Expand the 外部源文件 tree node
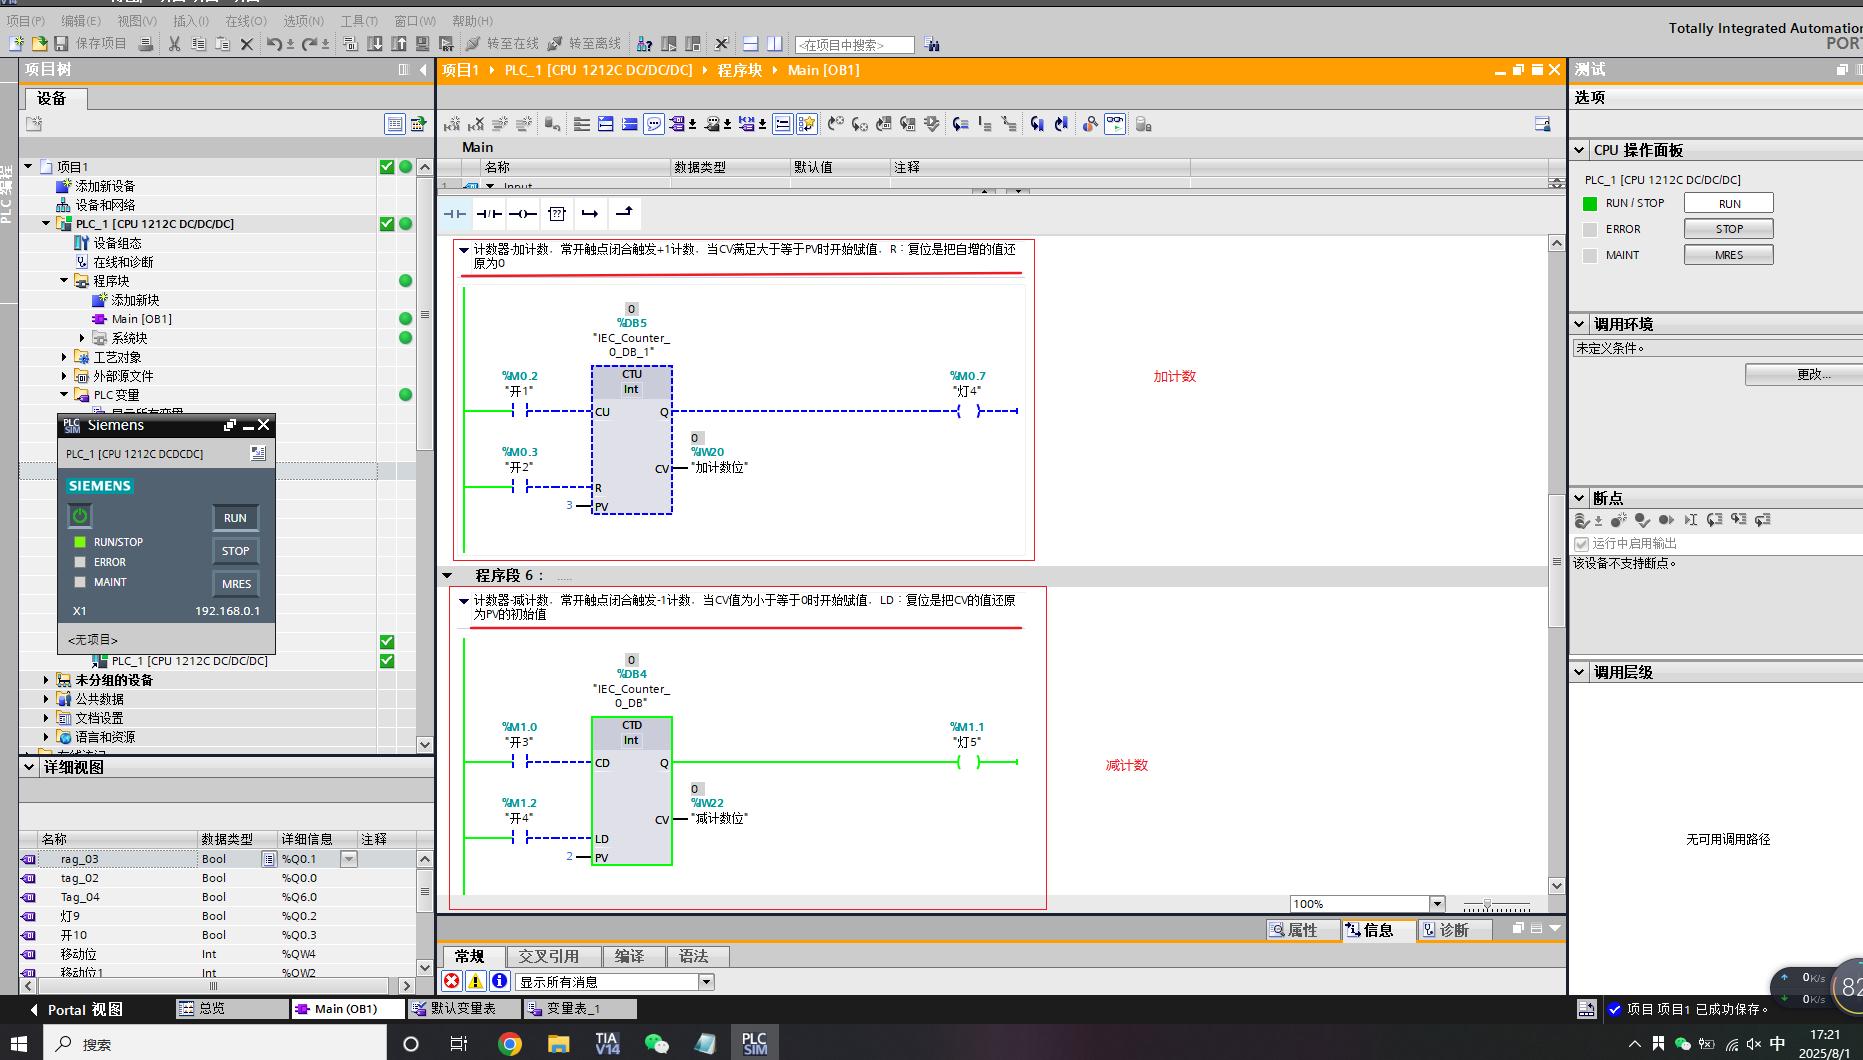This screenshot has height=1060, width=1863. click(64, 376)
